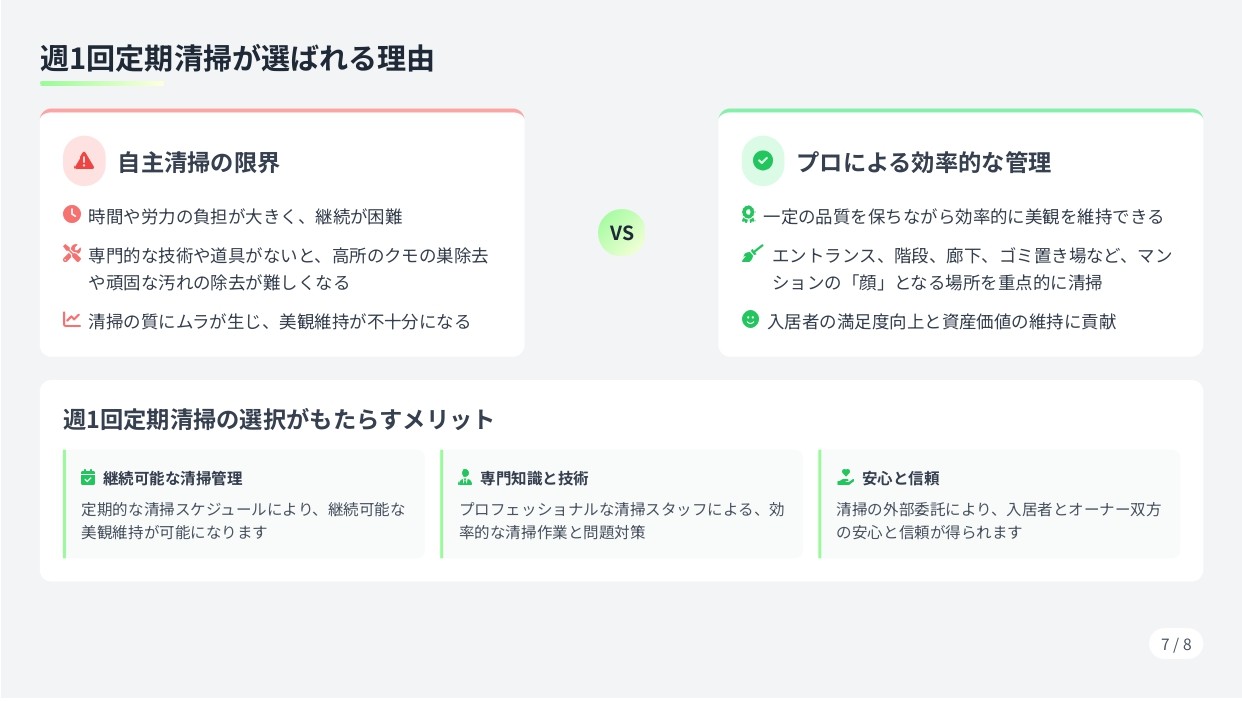Click the wrench tools icon

pyautogui.click(x=71, y=254)
